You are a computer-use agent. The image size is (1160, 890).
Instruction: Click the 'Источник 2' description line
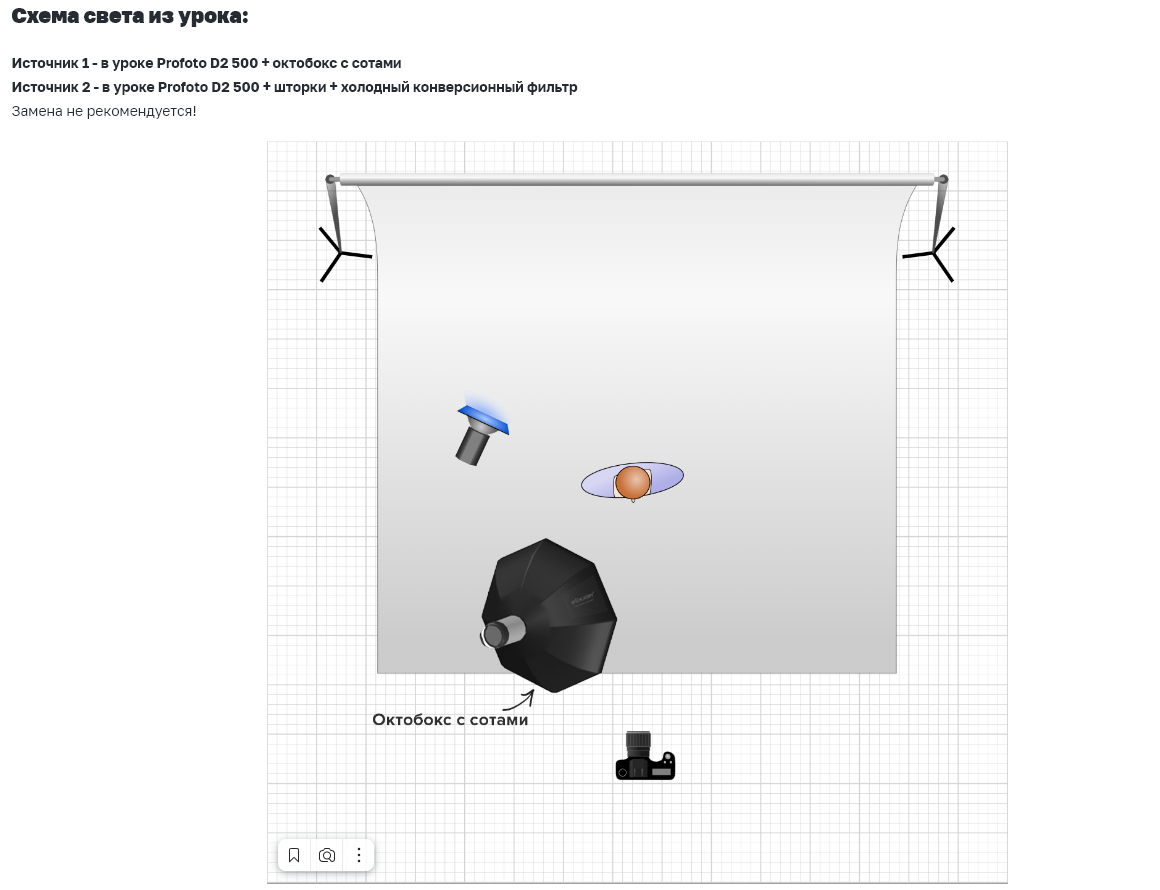tap(294, 87)
